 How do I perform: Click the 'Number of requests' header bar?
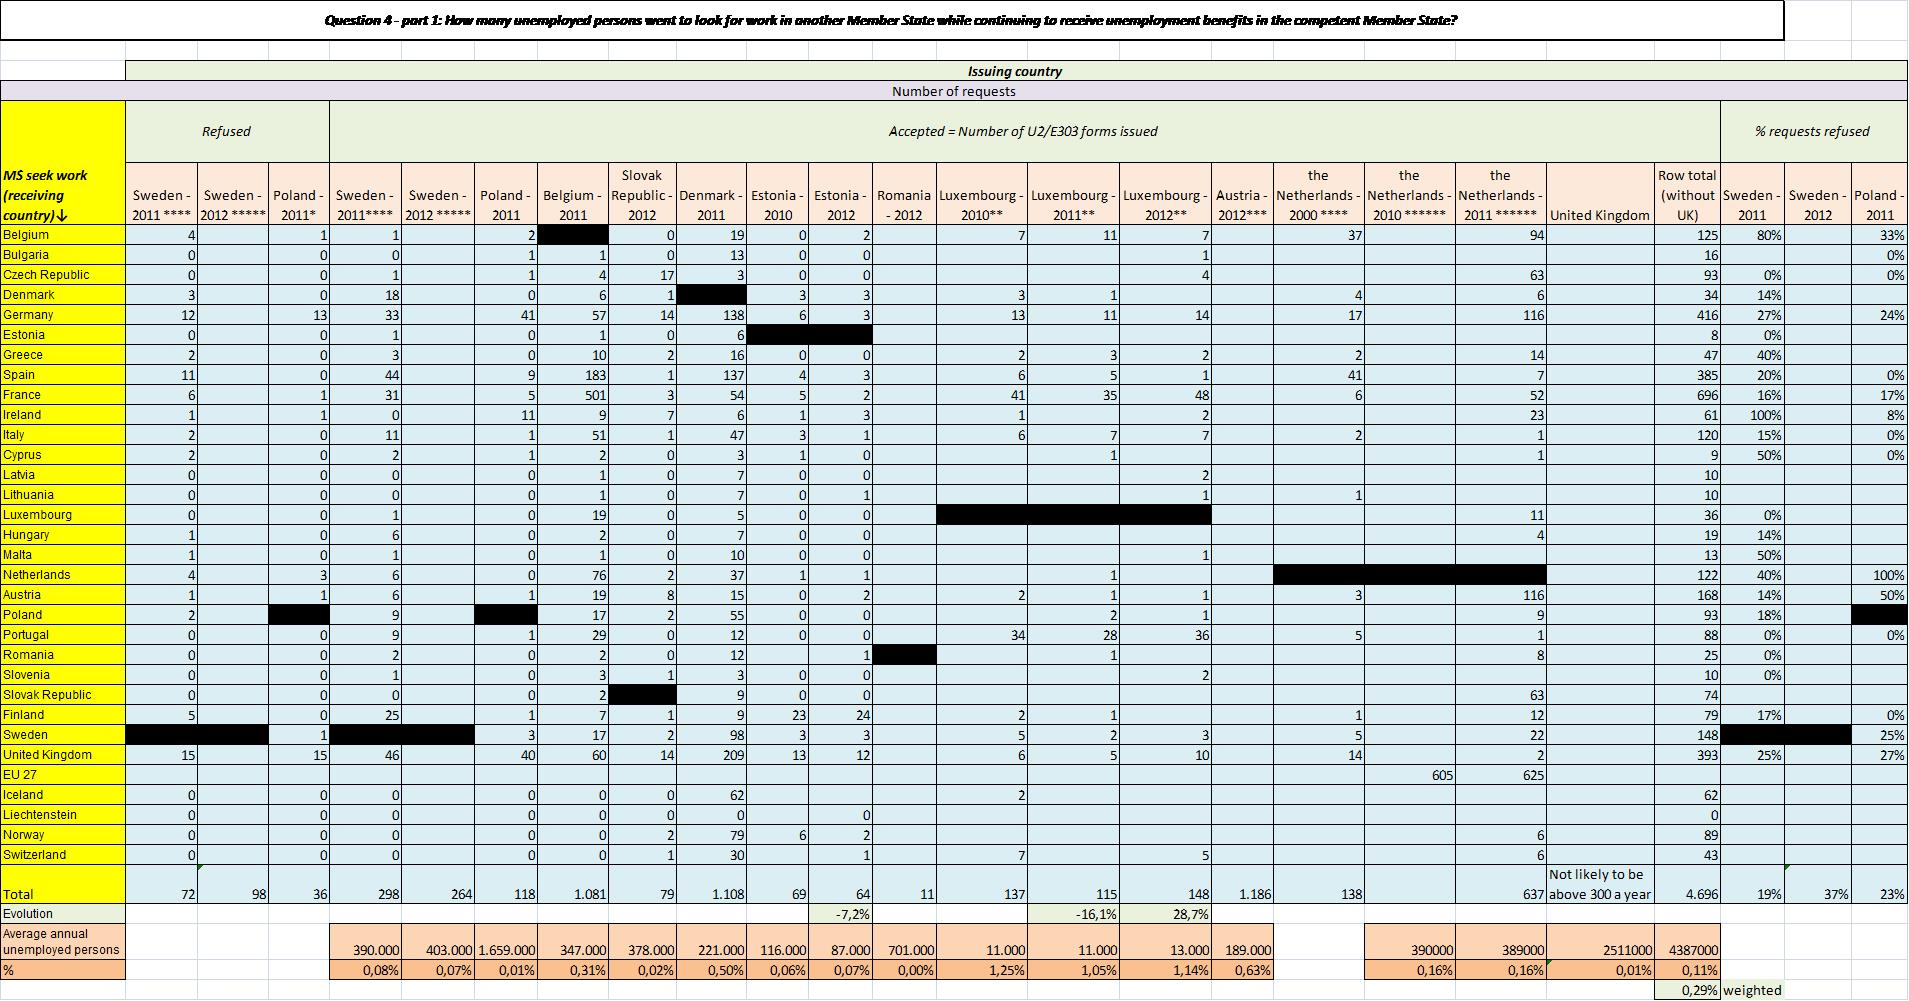pos(953,91)
